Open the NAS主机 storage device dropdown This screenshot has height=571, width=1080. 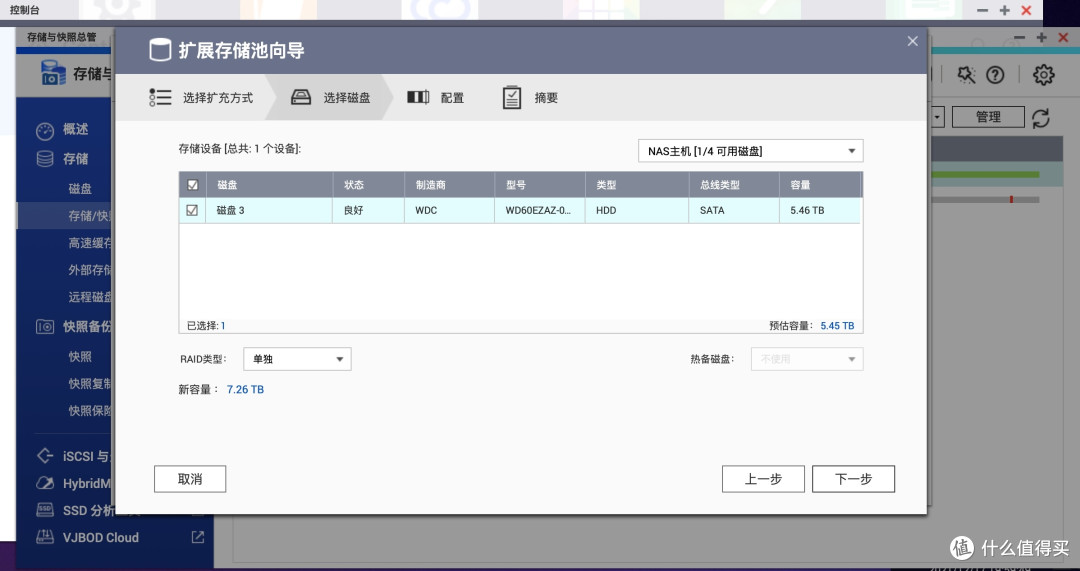[750, 151]
